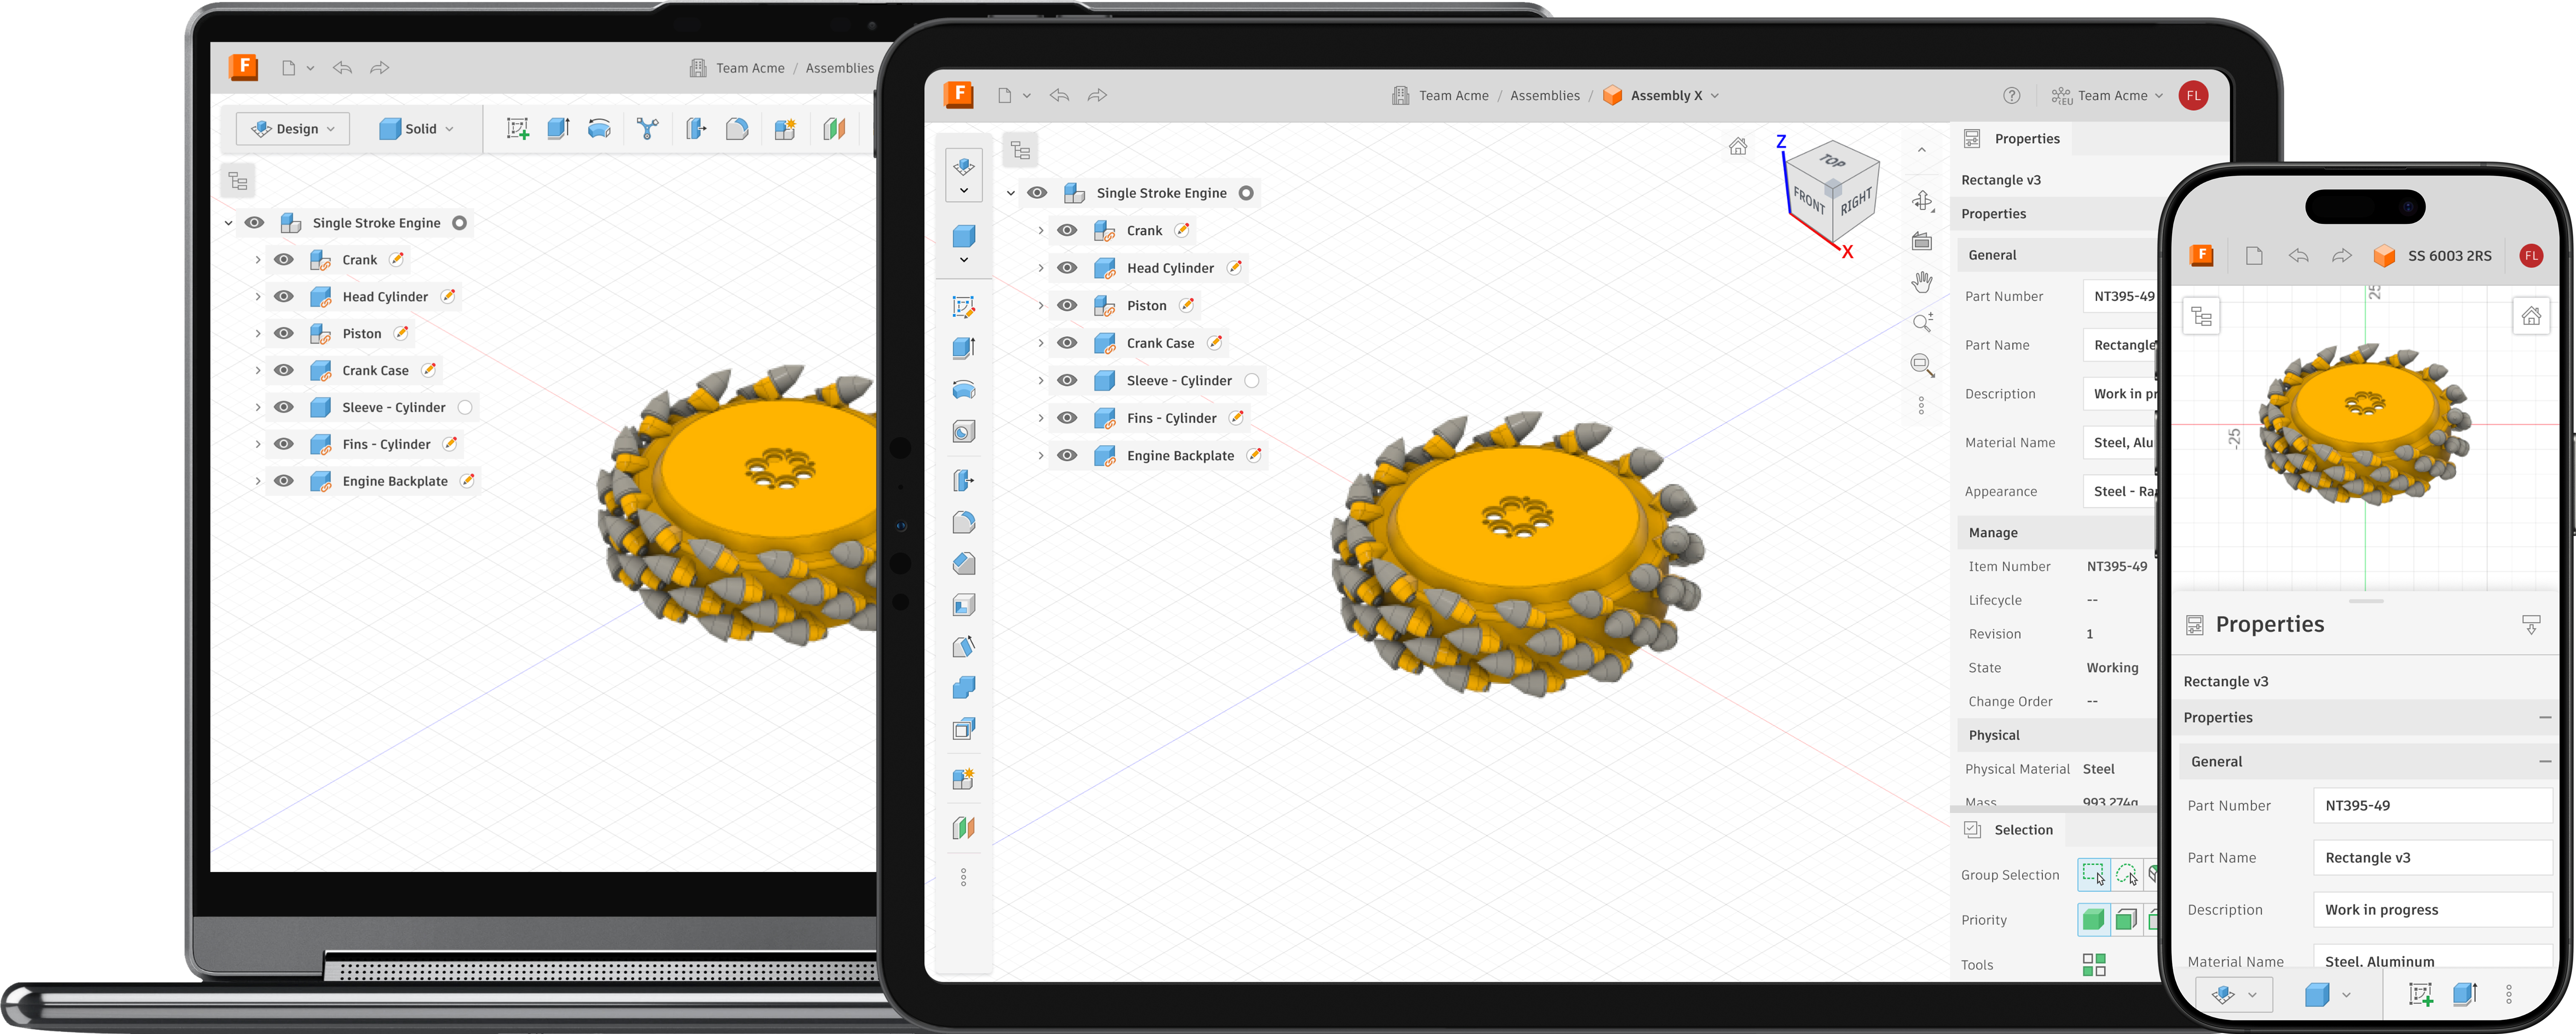2576x1034 pixels.
Task: Click the Physical section header on the tablet
Action: (x=2056, y=735)
